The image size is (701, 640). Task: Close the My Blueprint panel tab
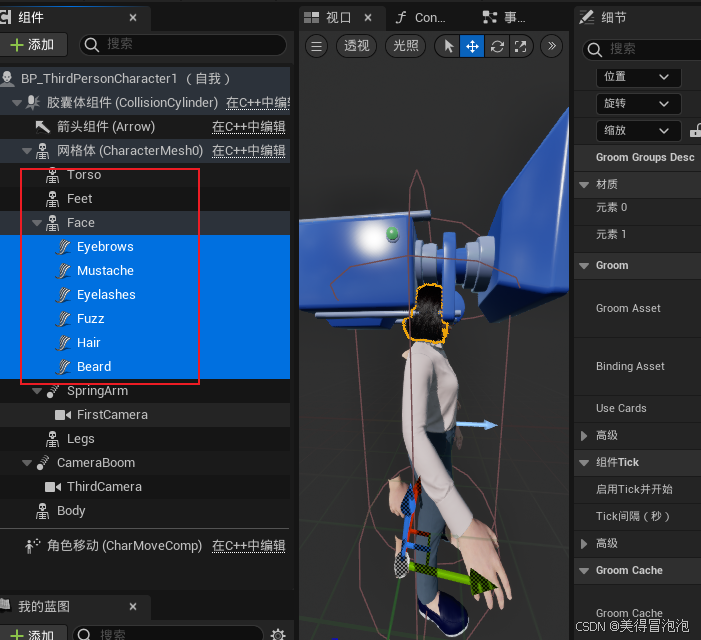133,607
